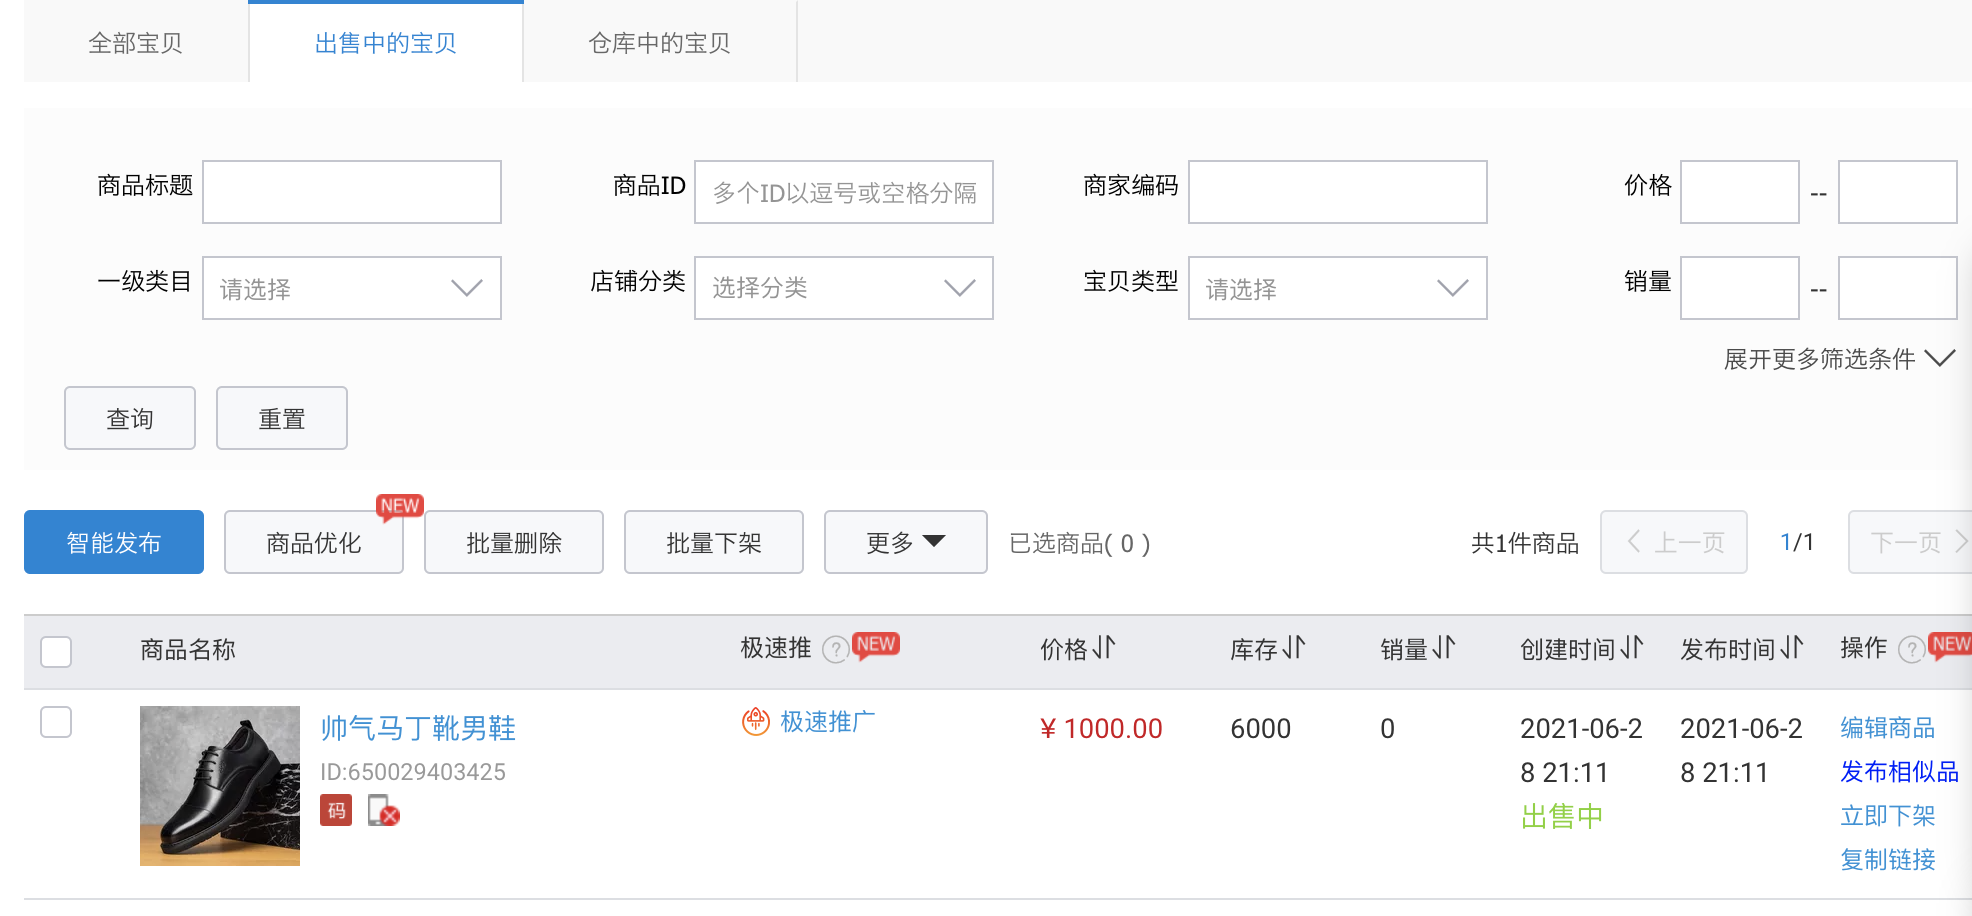Expand 展开更多筛选条件
This screenshot has width=1972, height=916.
(1839, 359)
